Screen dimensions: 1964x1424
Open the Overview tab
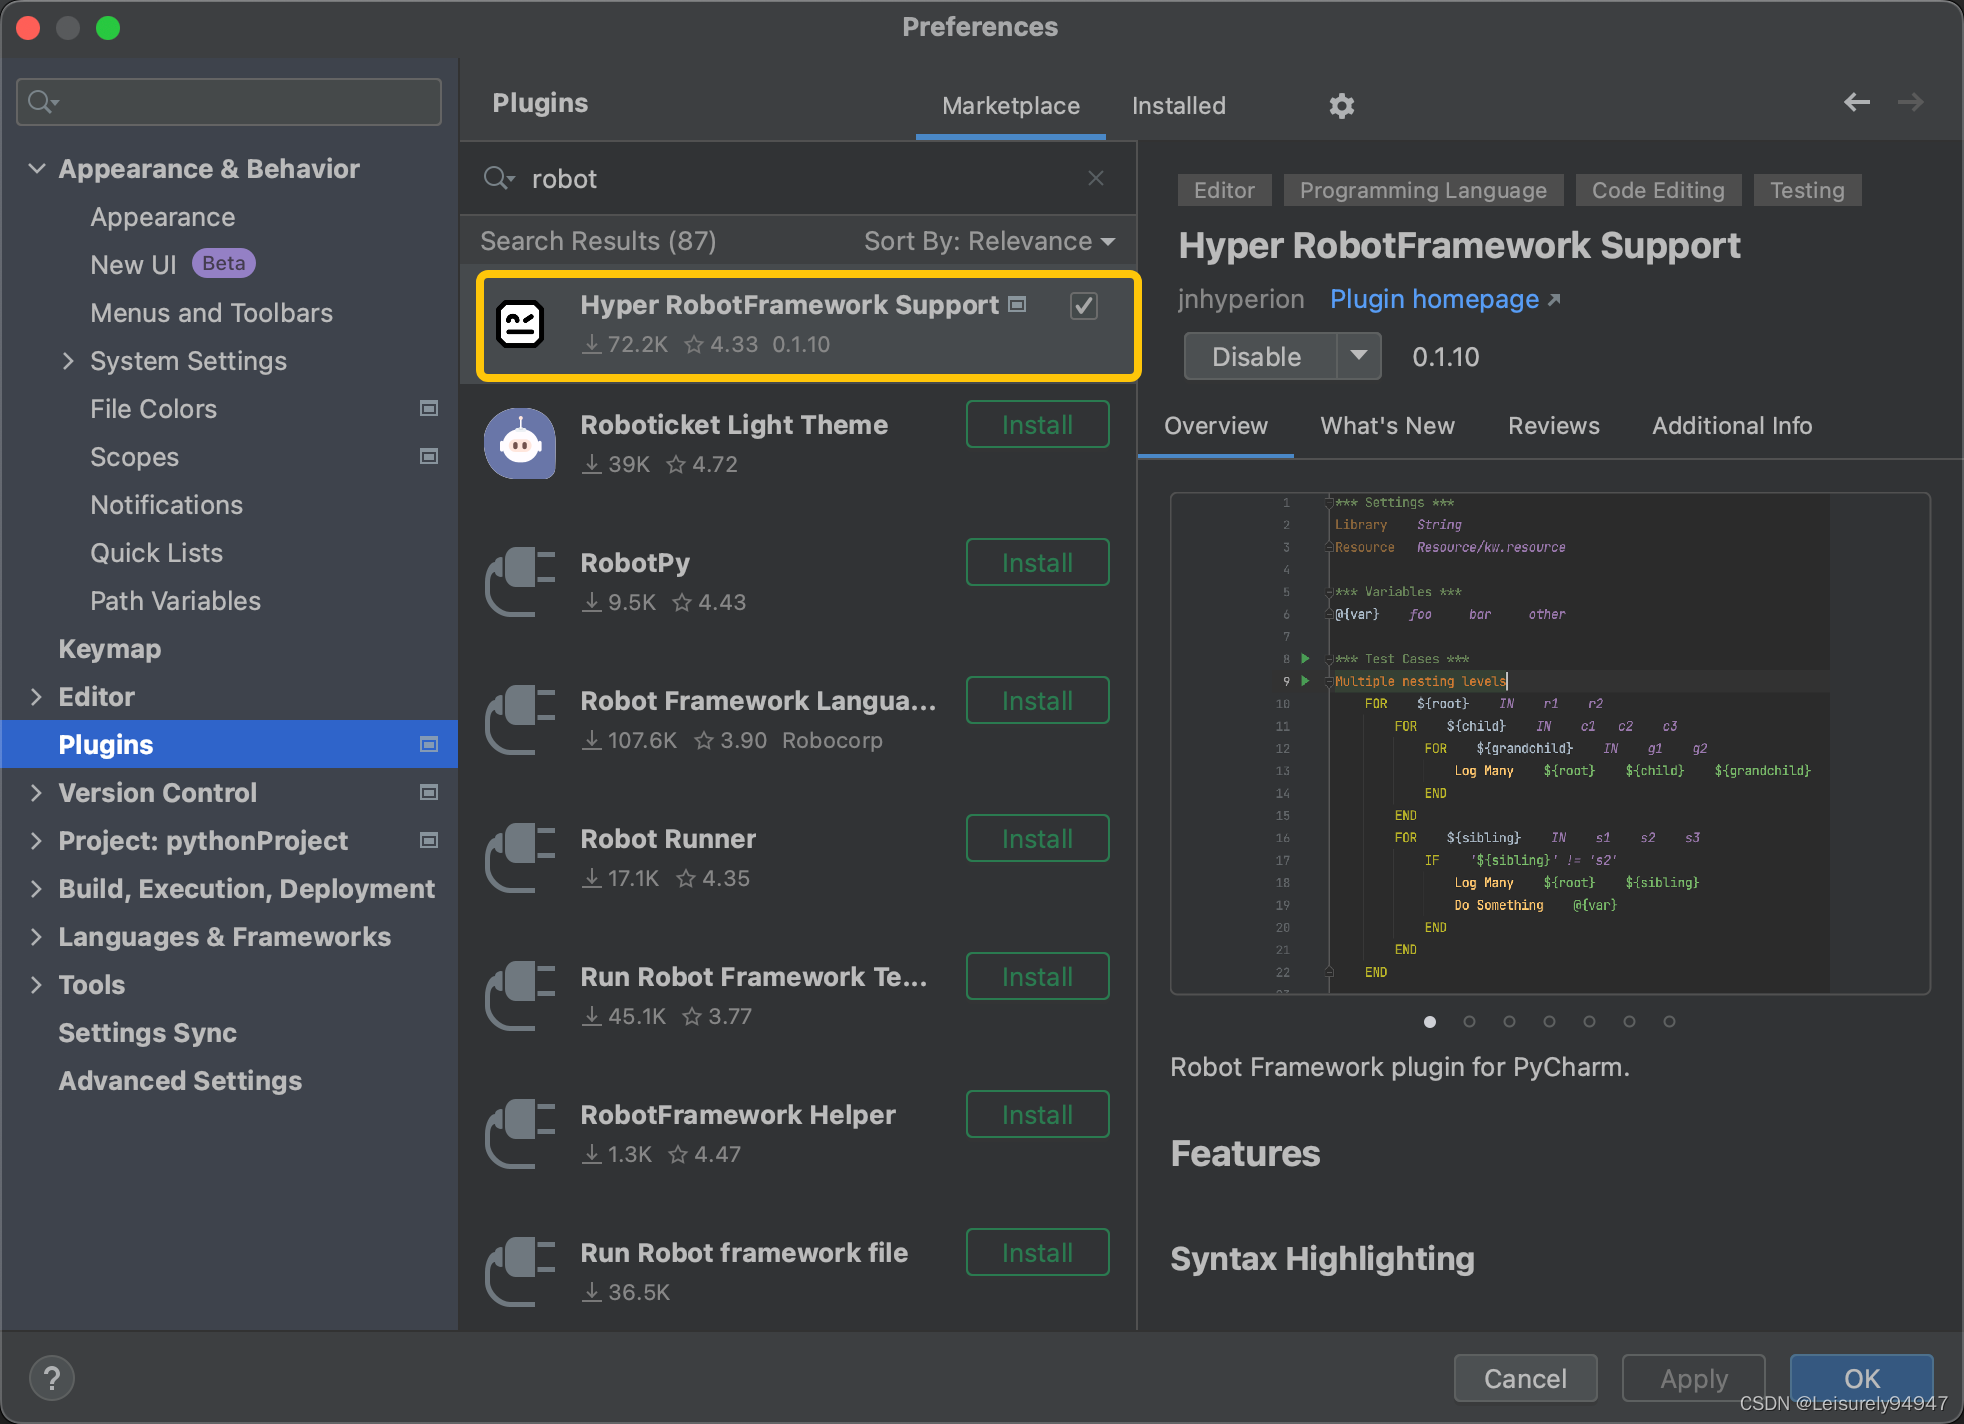click(1216, 426)
